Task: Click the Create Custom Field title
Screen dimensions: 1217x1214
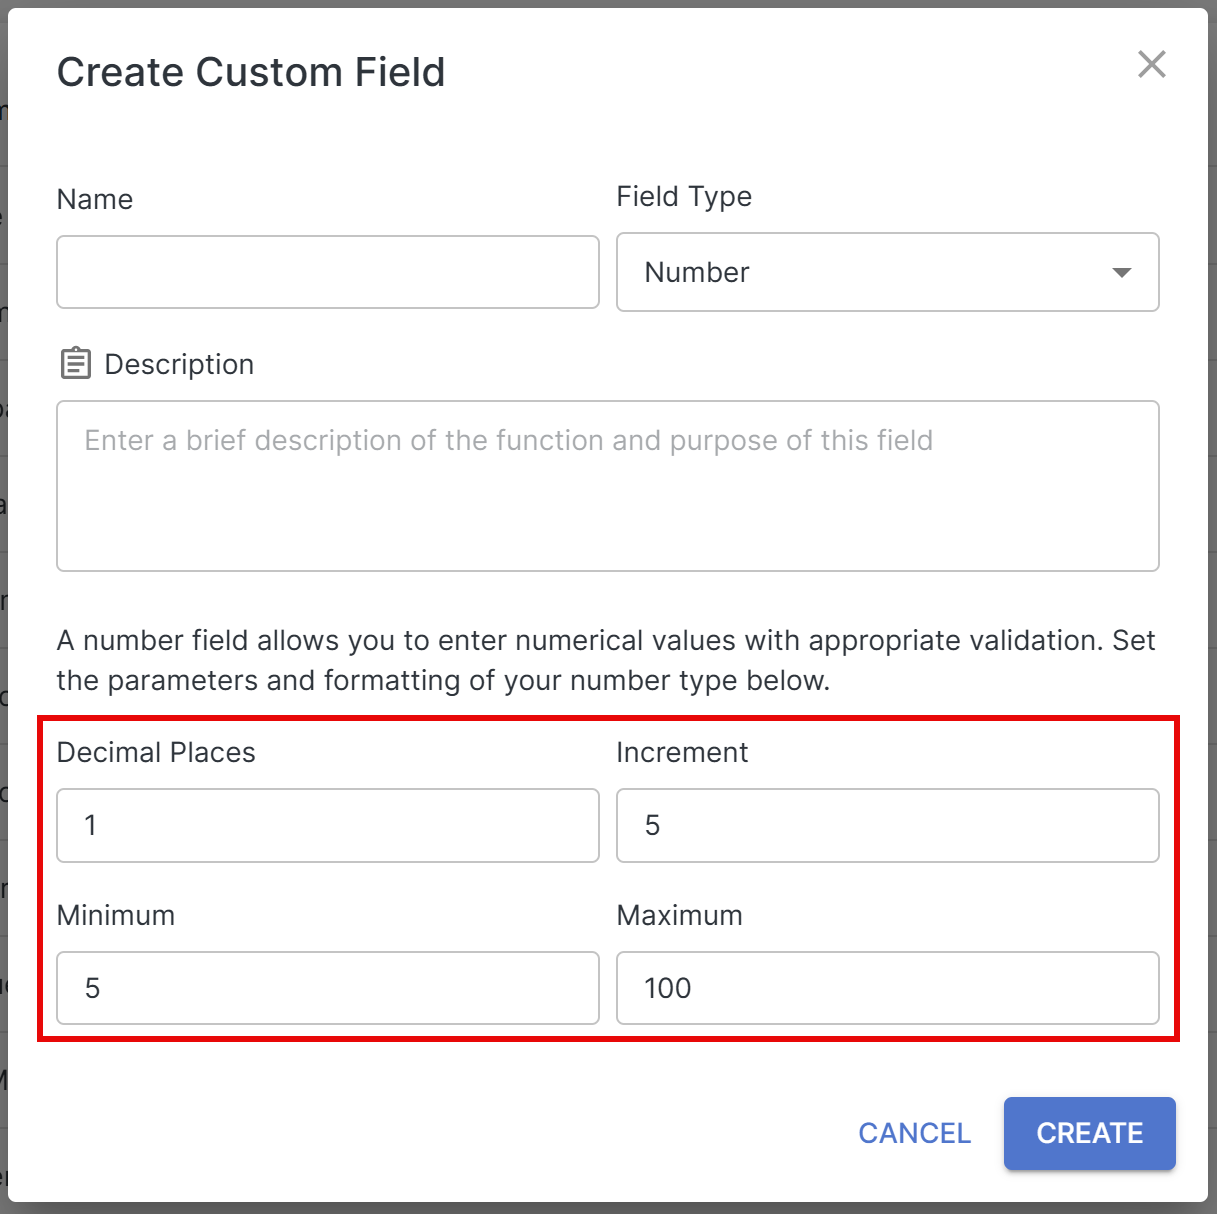Action: pyautogui.click(x=251, y=71)
